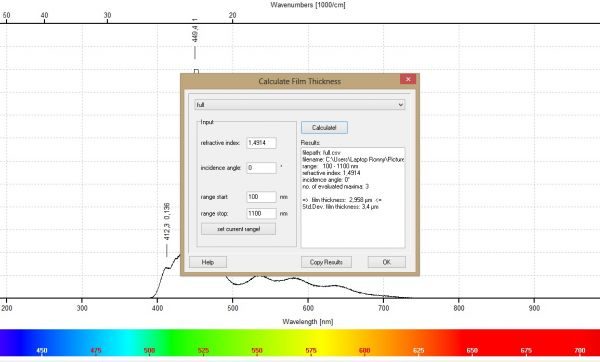Screen dimensions: 600x362
Task: Confirm dialog with OK button
Action: point(386,262)
